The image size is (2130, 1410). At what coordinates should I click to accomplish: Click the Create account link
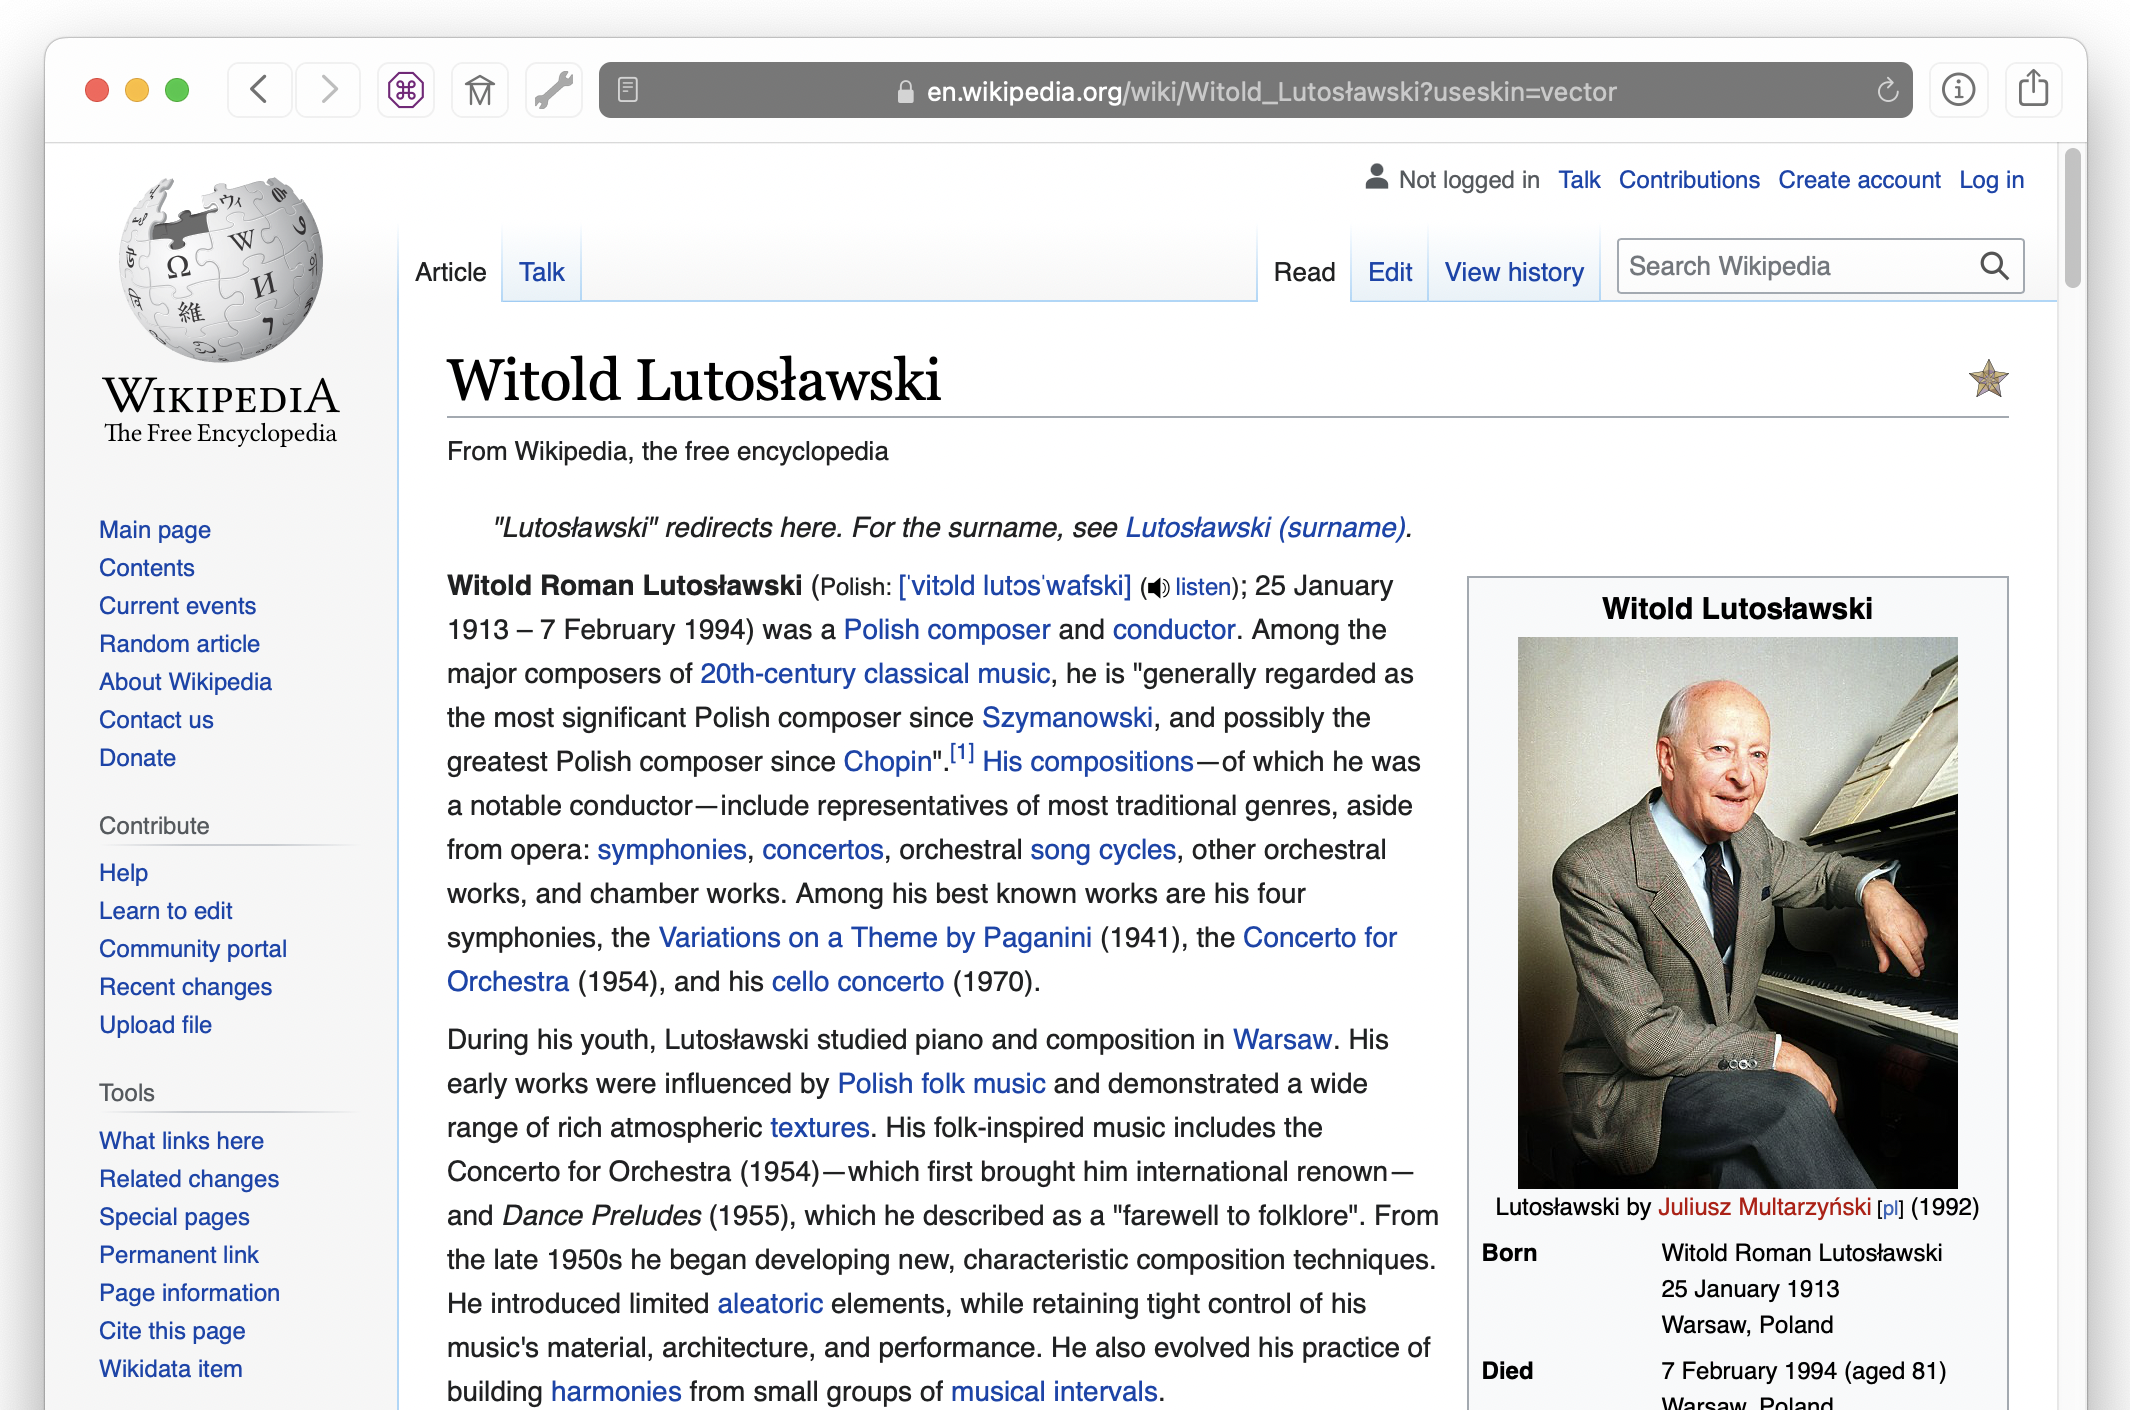click(1858, 180)
